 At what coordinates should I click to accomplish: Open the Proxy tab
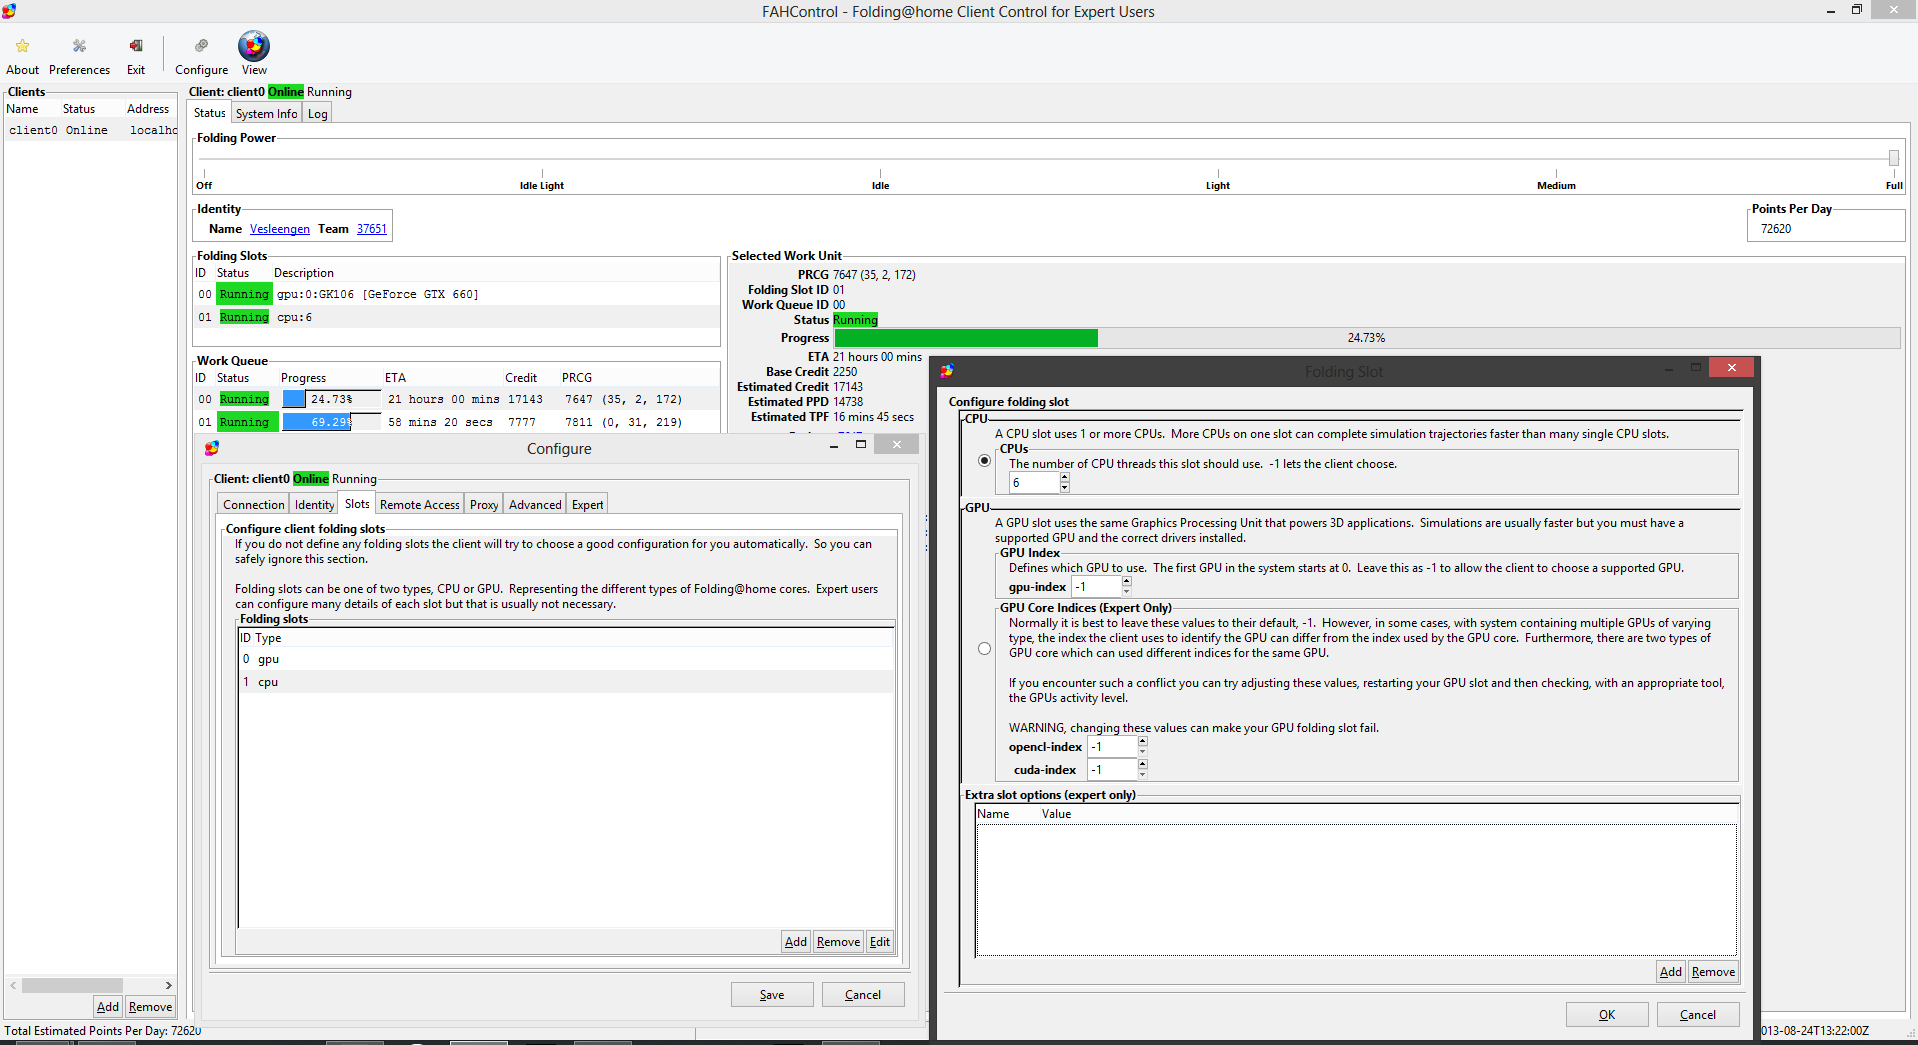(484, 505)
